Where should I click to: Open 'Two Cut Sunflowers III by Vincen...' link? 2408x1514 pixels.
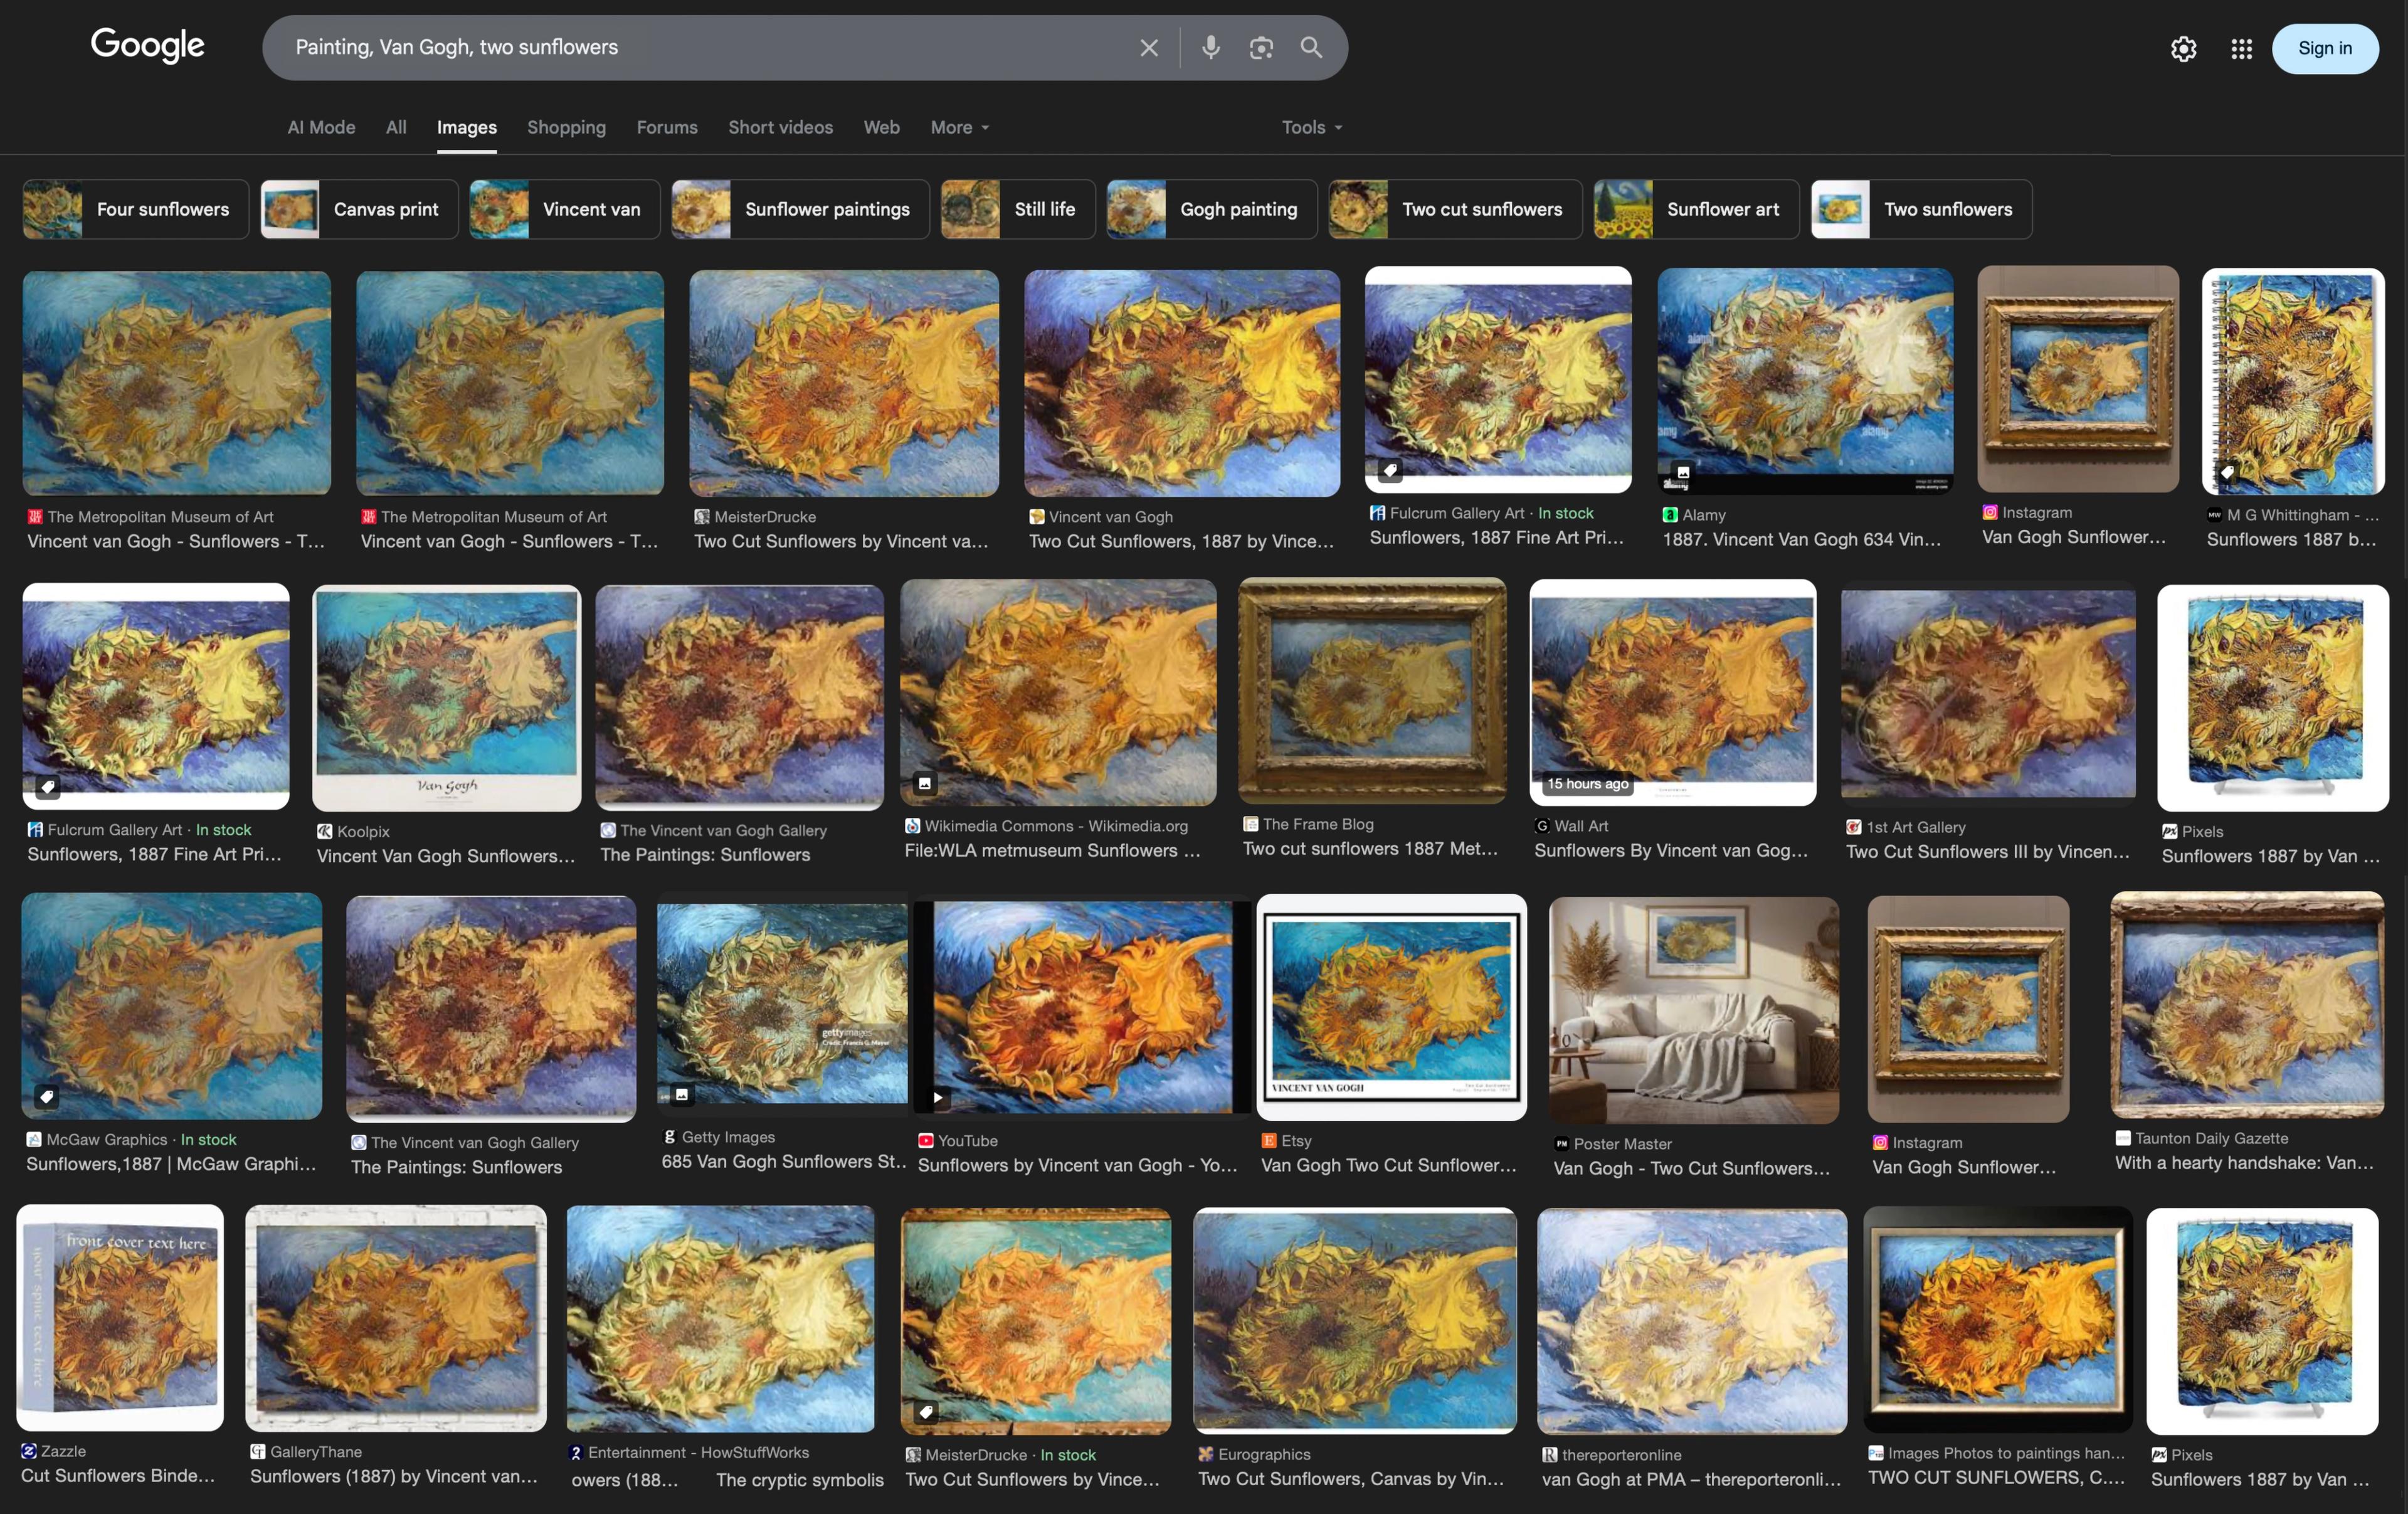(1987, 851)
